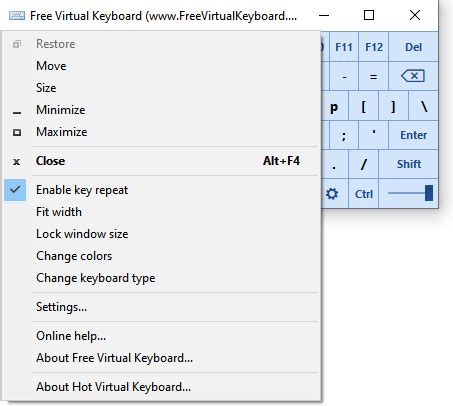Screen dimensions: 453x406
Task: Tap the Ctrl key
Action: [364, 194]
